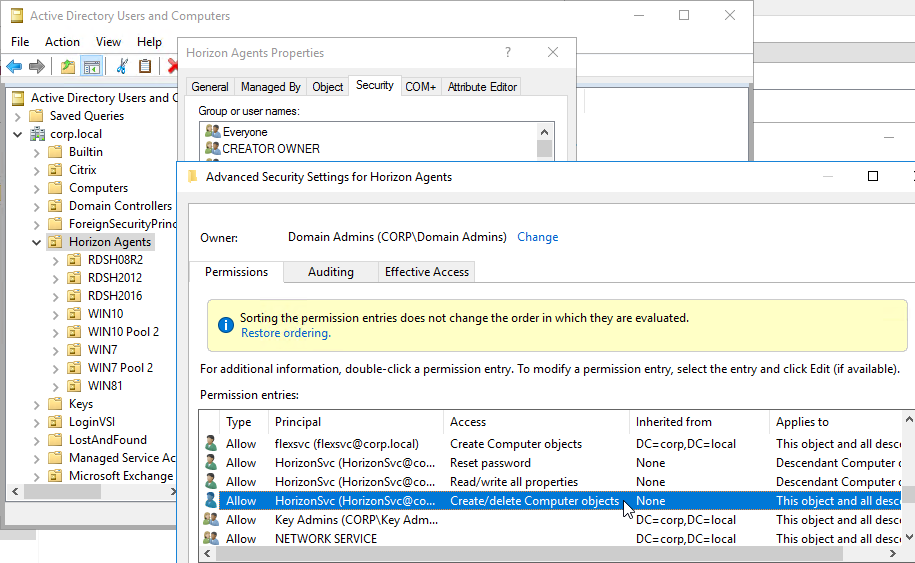915x563 pixels.
Task: Select the HorizonSvc Read/write all properties entry
Action: [x=551, y=482]
